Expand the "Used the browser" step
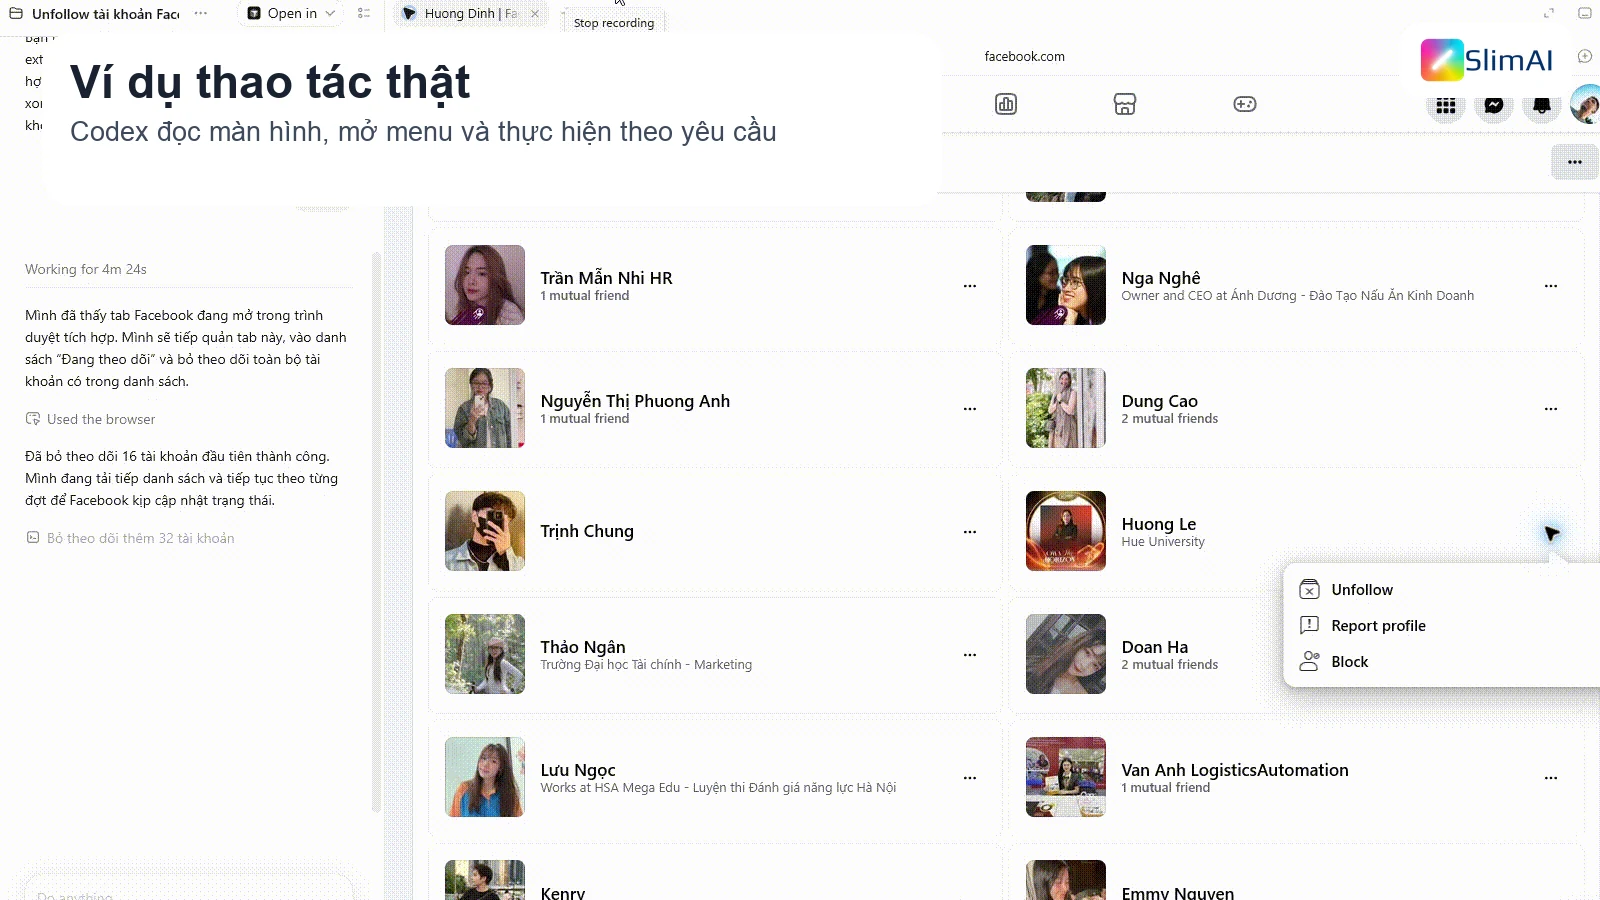 click(90, 419)
